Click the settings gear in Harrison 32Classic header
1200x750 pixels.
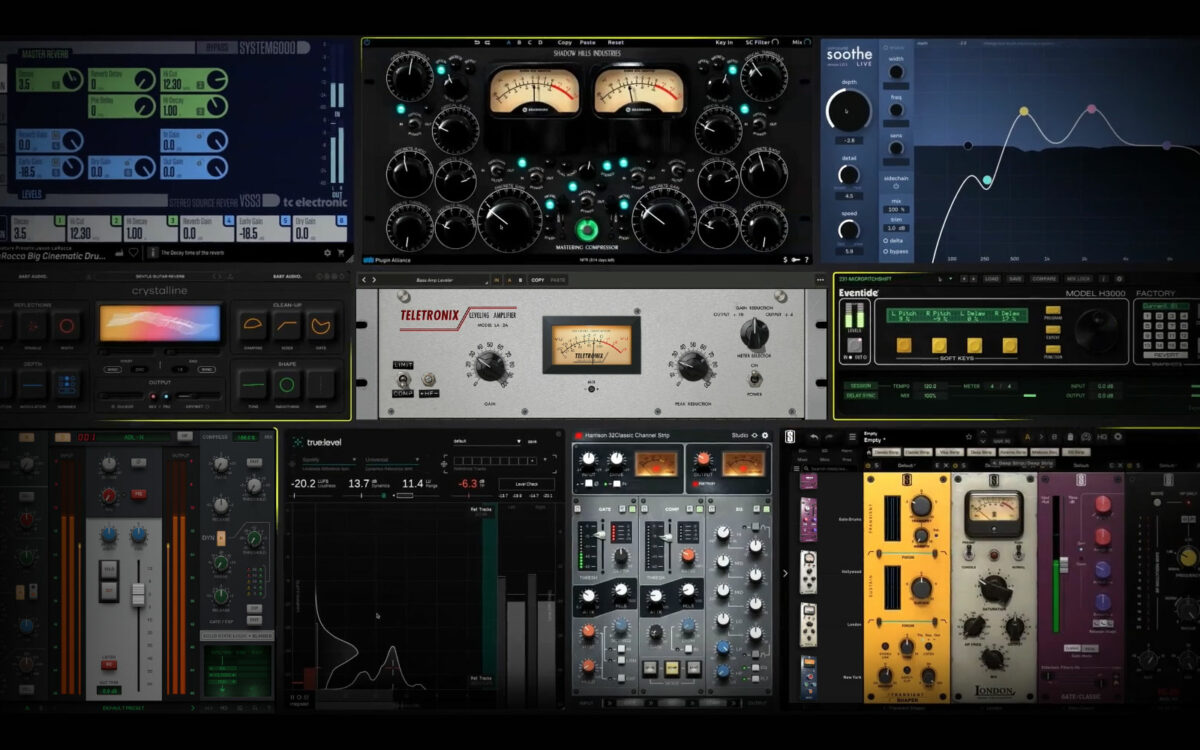[766, 435]
